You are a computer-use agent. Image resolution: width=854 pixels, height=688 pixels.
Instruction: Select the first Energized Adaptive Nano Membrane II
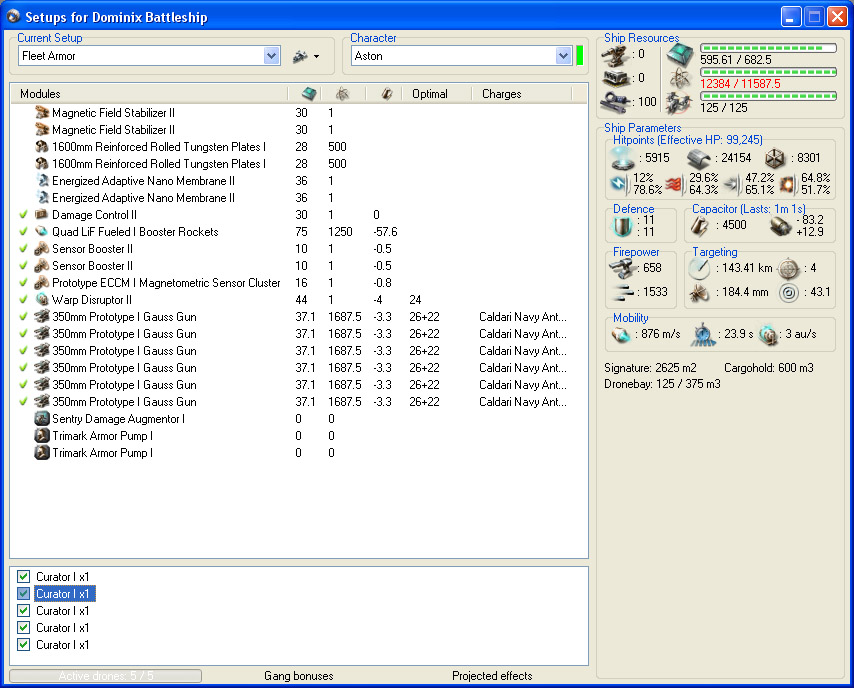(x=298, y=181)
